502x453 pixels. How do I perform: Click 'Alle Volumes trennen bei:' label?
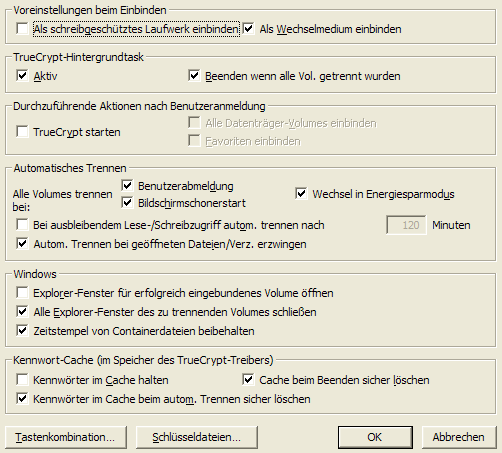pos(62,200)
